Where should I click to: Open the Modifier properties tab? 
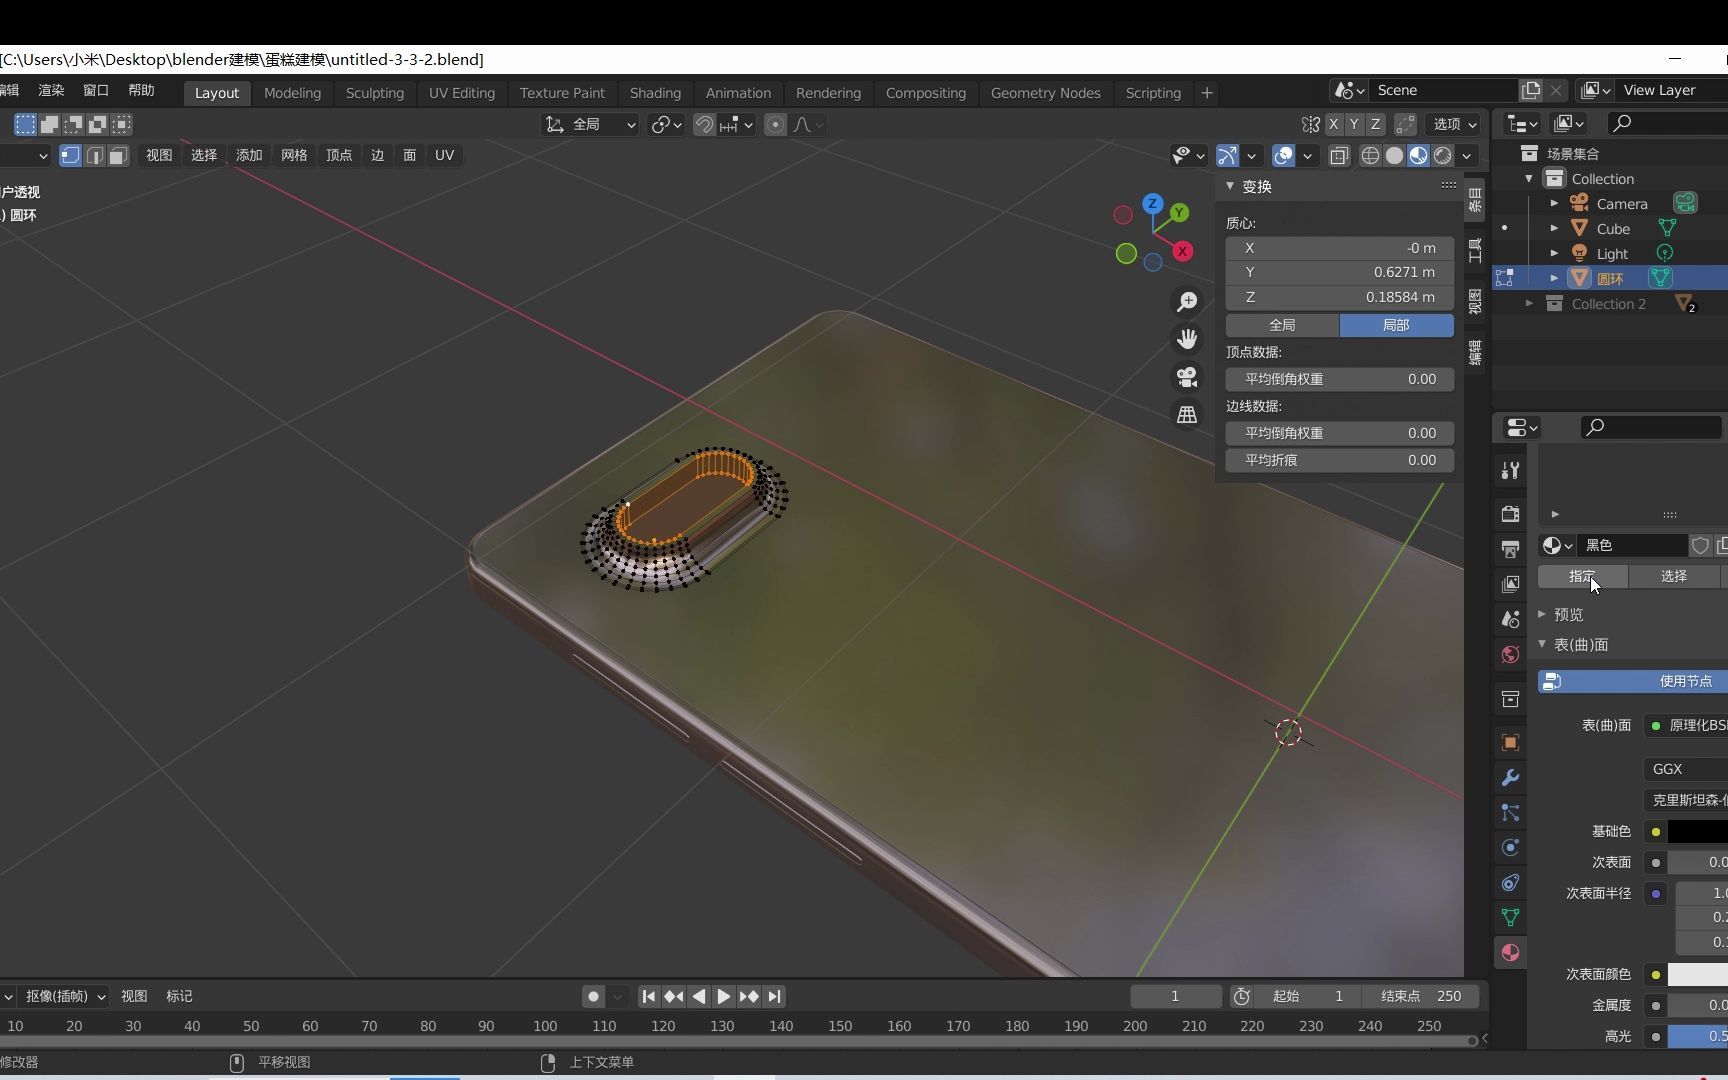point(1510,777)
